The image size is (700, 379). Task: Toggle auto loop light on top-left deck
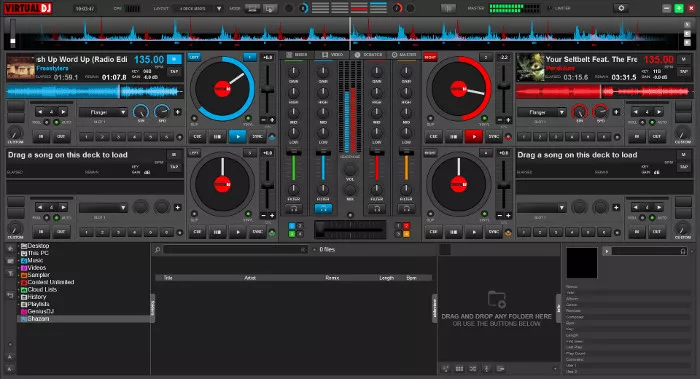pyautogui.click(x=56, y=122)
